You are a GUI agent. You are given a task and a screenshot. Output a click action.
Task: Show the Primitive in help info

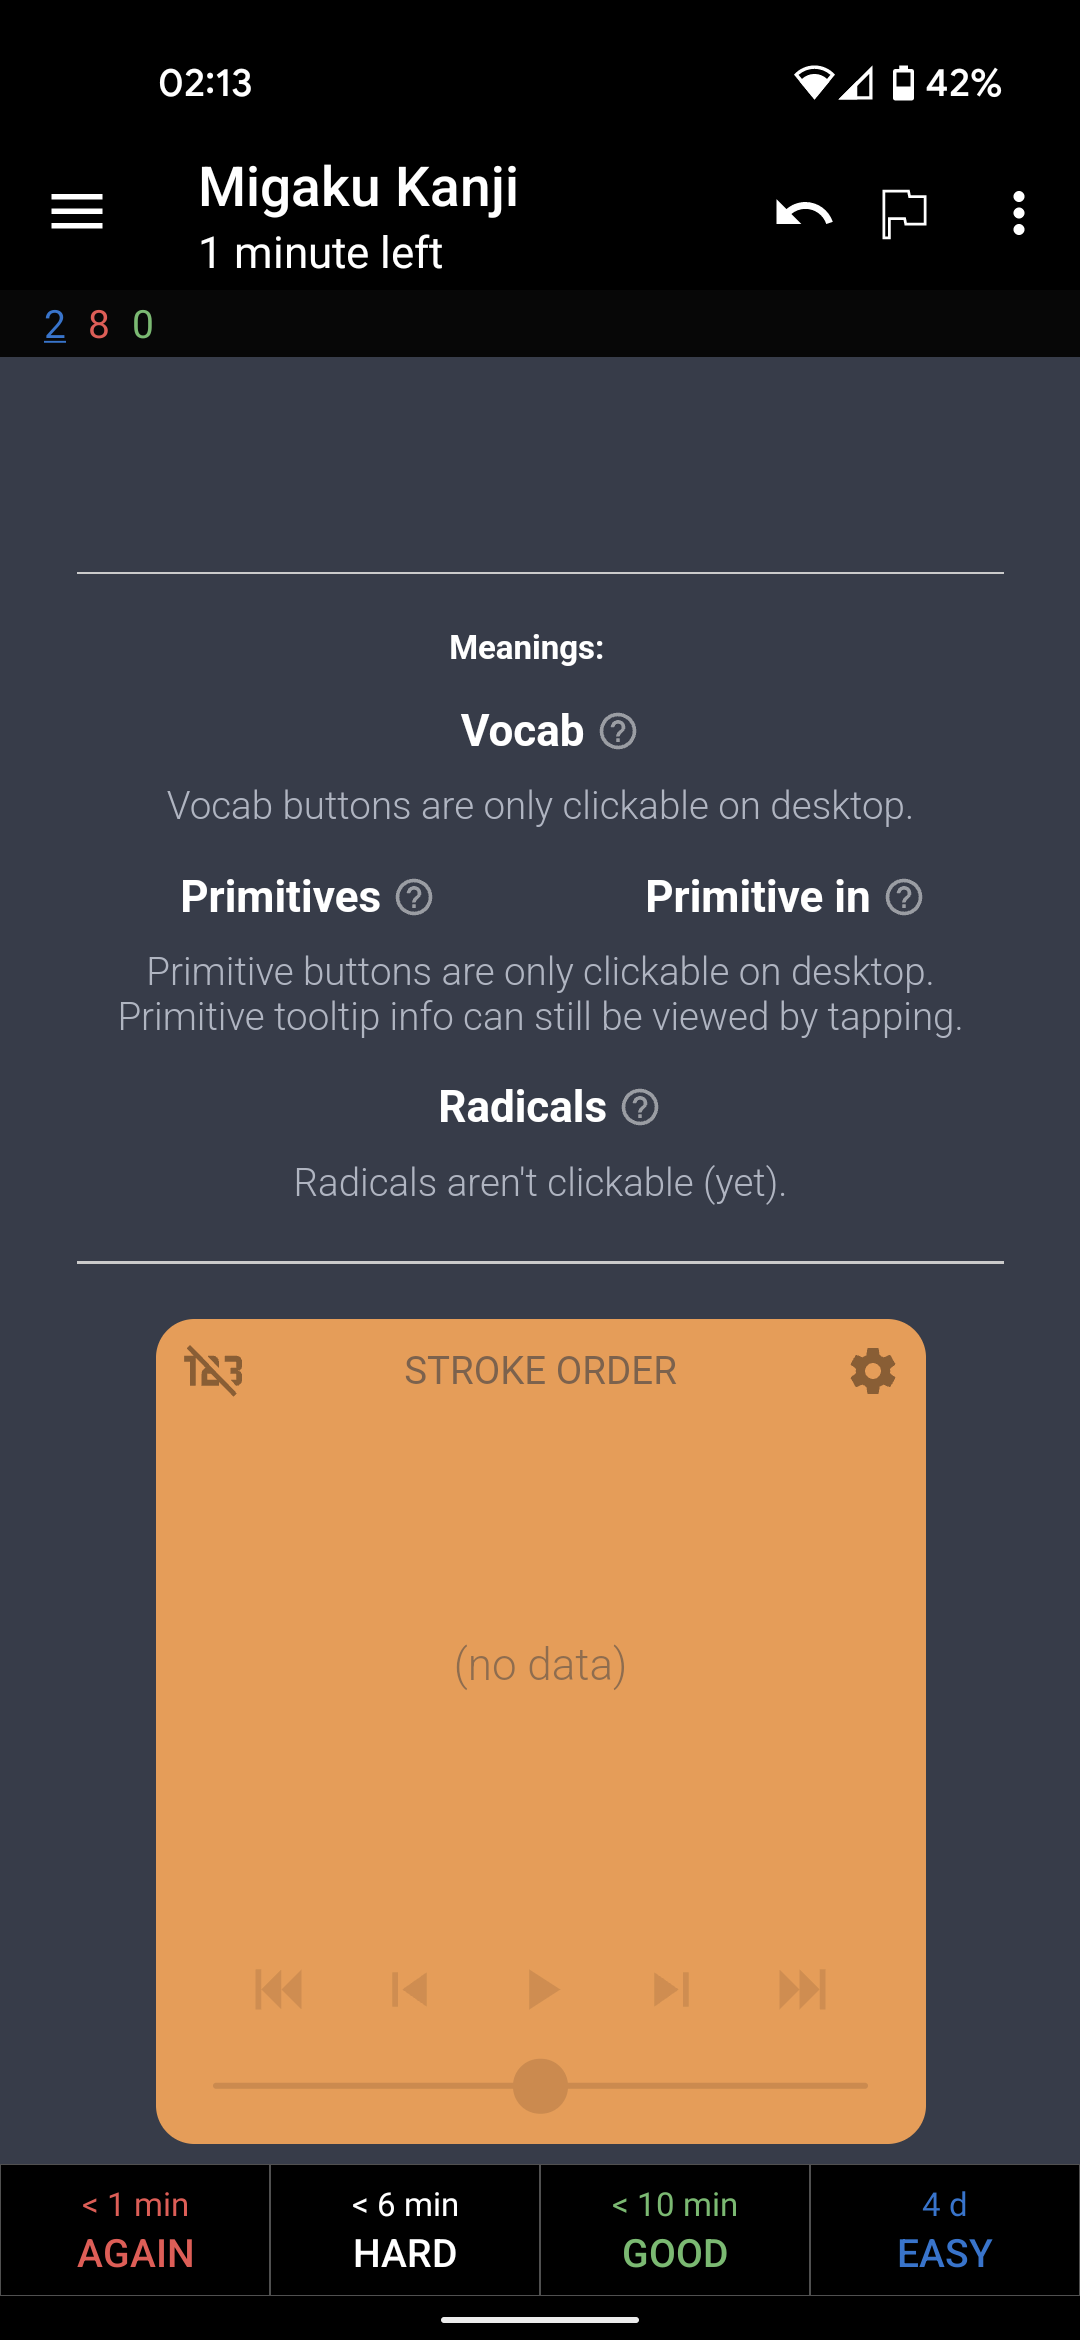[x=905, y=898]
